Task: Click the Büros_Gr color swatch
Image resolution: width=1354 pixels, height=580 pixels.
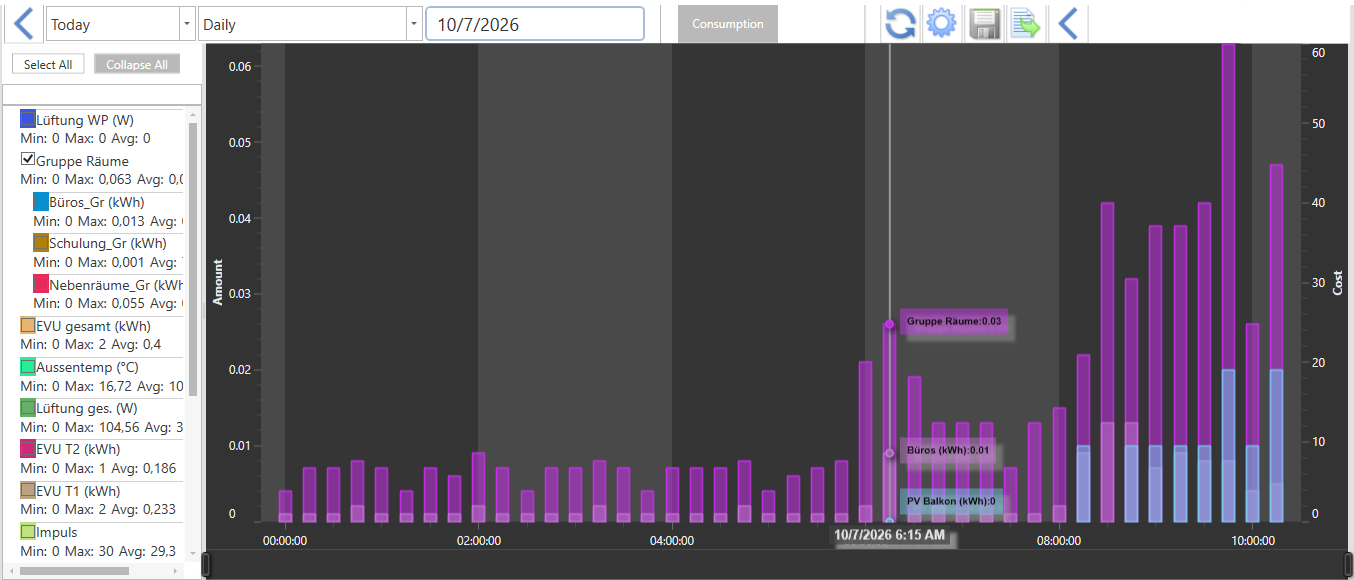Action: coord(41,201)
